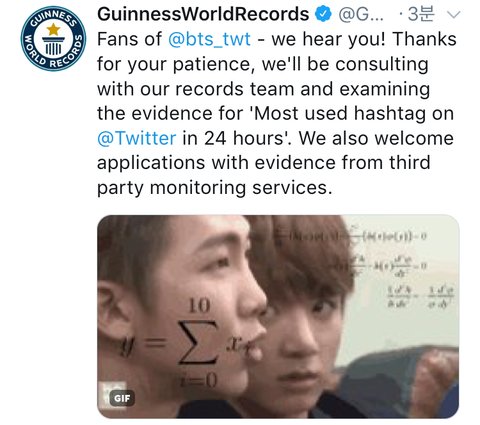The width and height of the screenshot is (480, 425).
Task: Play the attached GIF thumbnail
Action: 278,316
